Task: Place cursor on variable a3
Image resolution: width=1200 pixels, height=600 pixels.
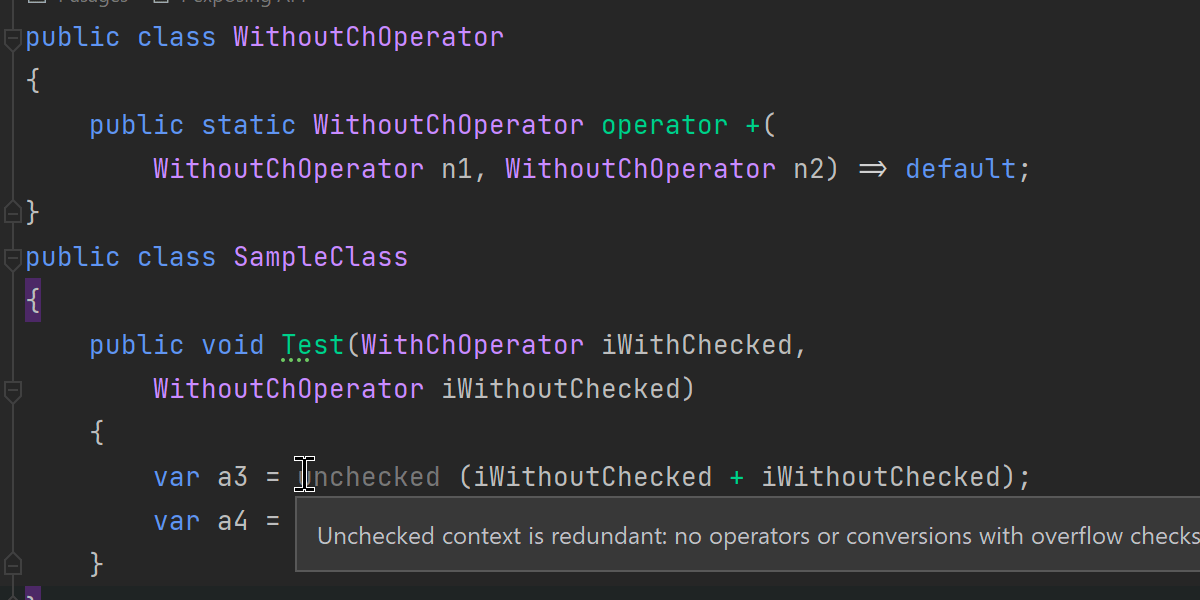Action: [x=232, y=477]
